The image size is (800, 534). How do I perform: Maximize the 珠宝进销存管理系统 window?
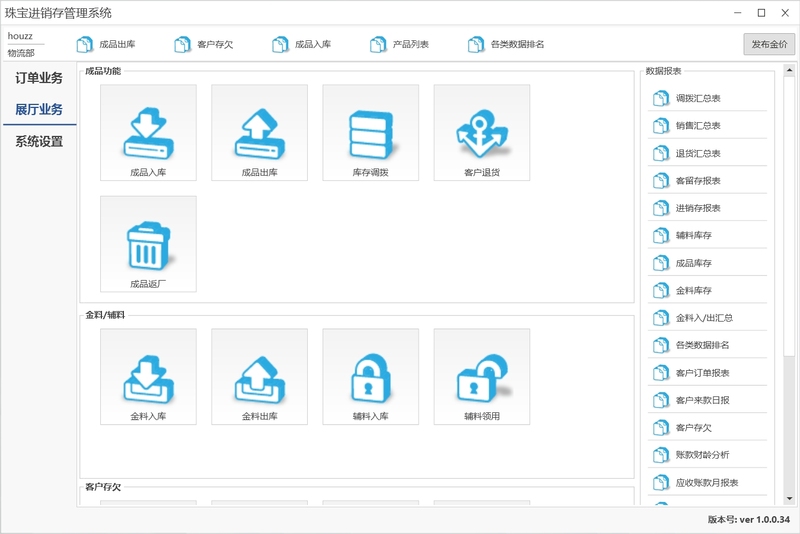(761, 13)
